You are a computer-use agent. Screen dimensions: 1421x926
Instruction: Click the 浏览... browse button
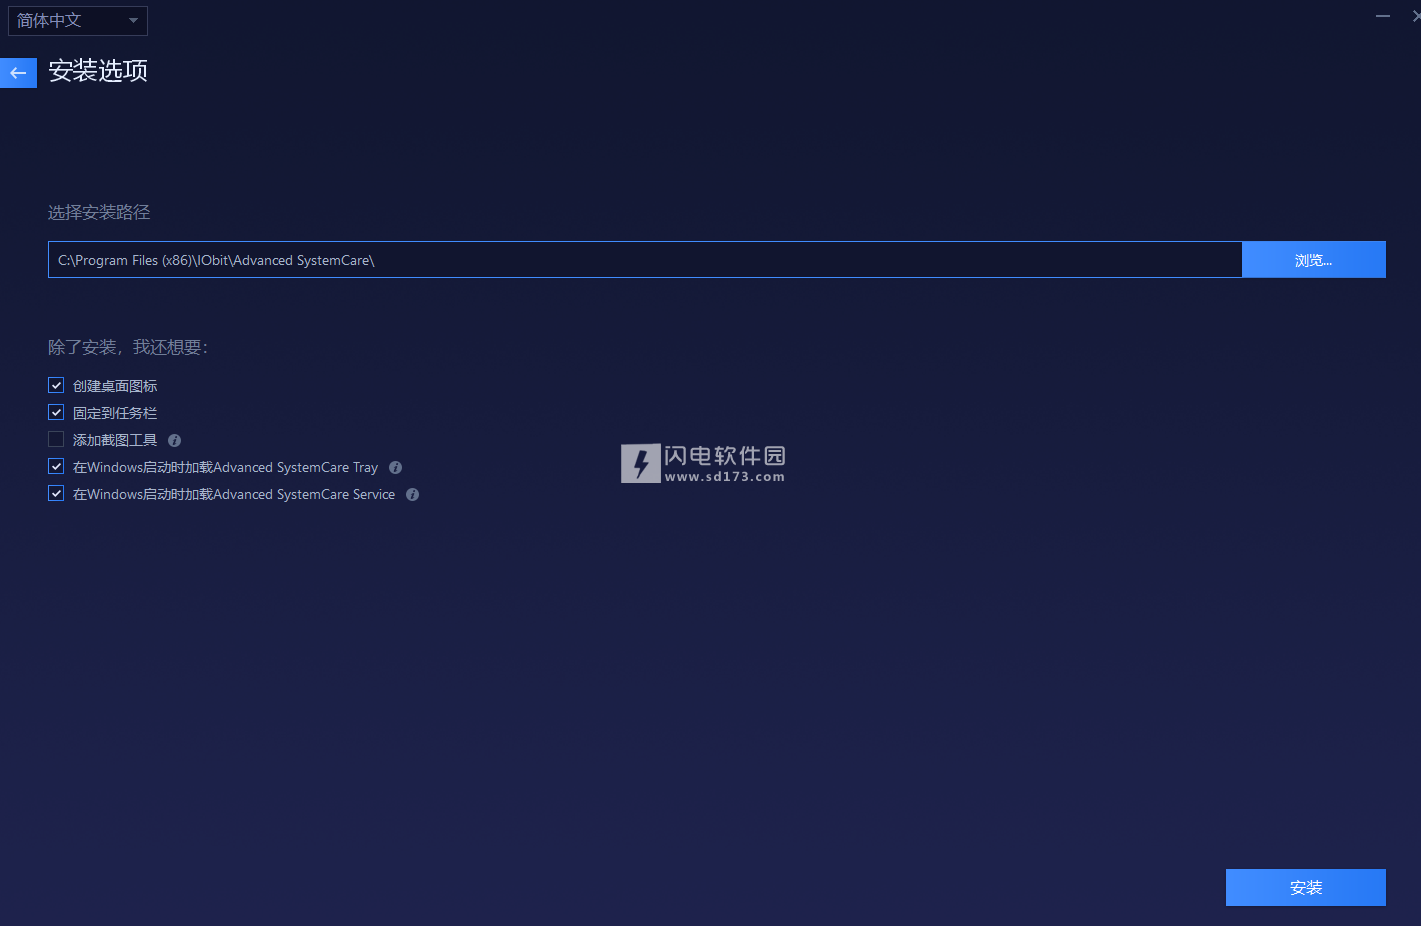pyautogui.click(x=1313, y=260)
